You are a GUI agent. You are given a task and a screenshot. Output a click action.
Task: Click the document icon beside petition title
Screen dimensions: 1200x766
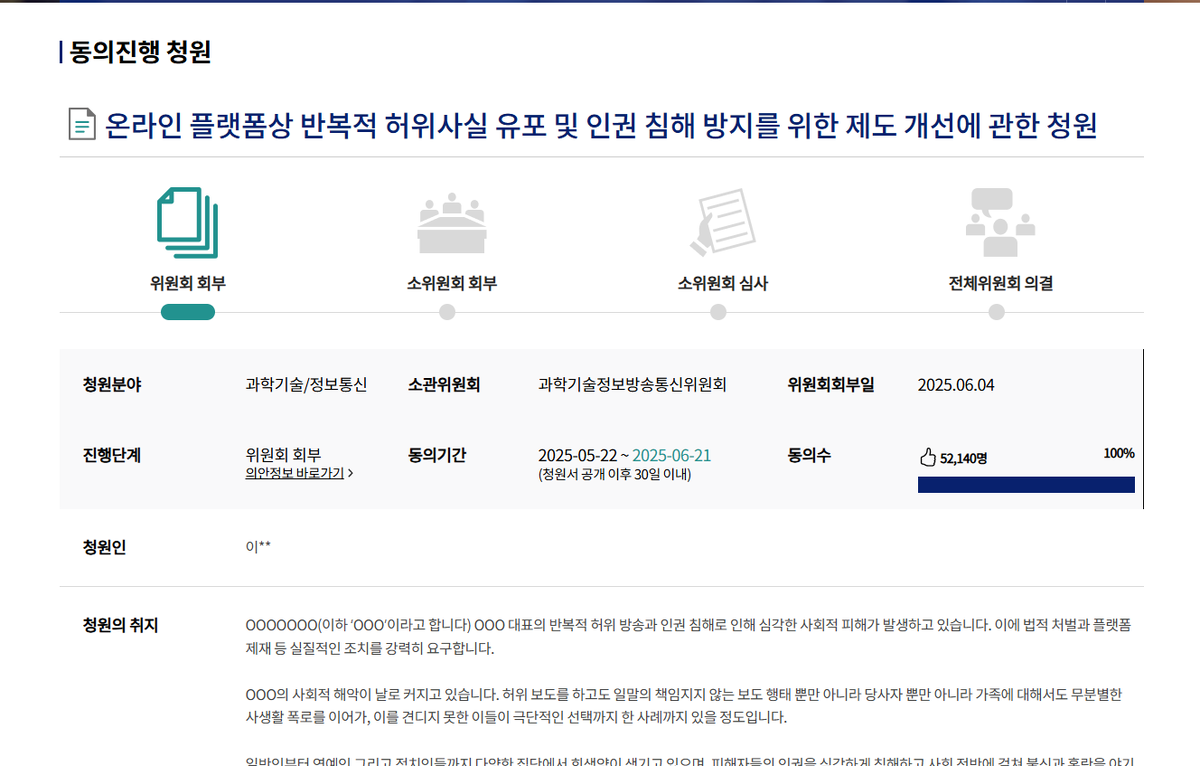82,125
